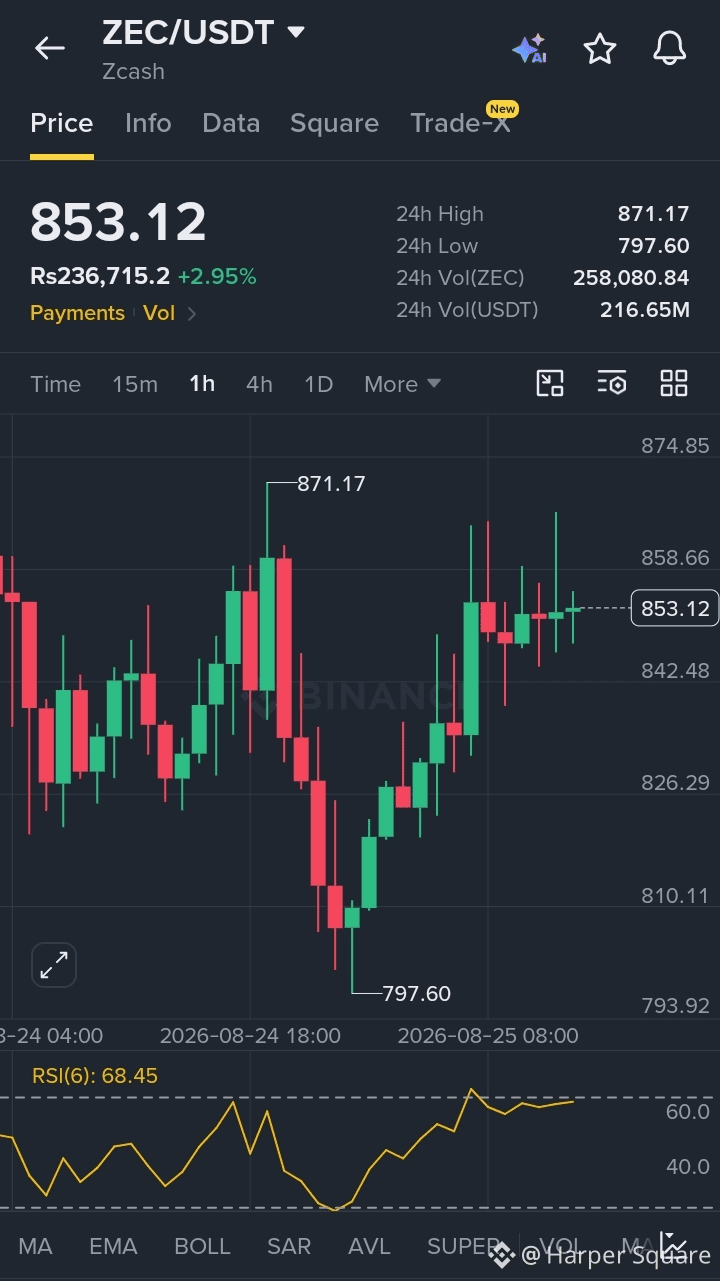This screenshot has height=1281, width=720.
Task: Tap the back arrow icon
Action: click(x=49, y=47)
